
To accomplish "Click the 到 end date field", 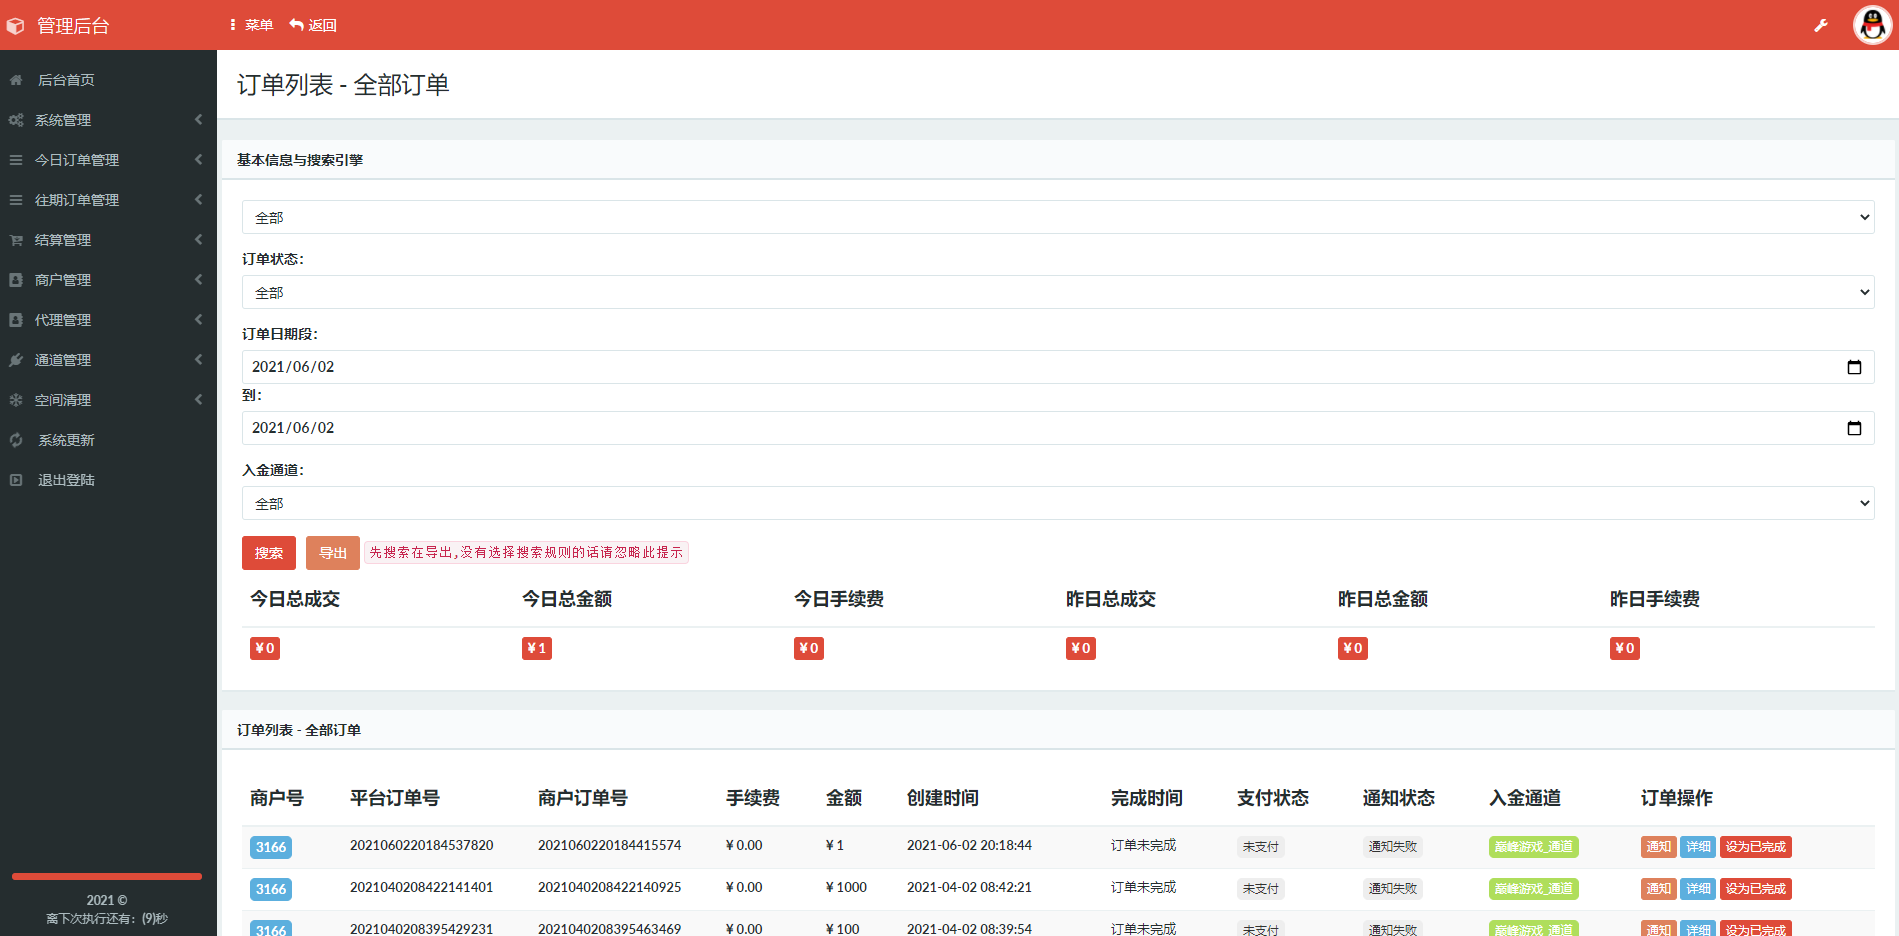I will 1058,428.
